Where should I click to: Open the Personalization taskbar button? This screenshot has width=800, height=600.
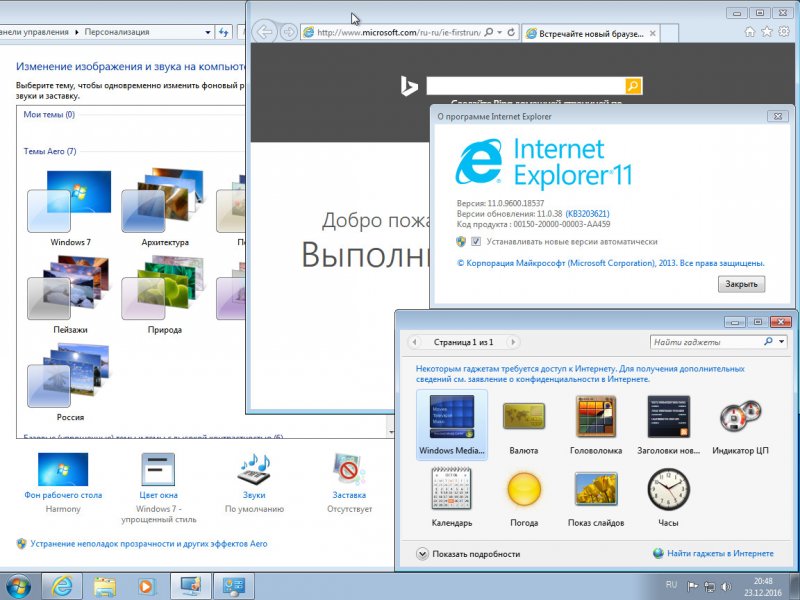click(x=190, y=586)
